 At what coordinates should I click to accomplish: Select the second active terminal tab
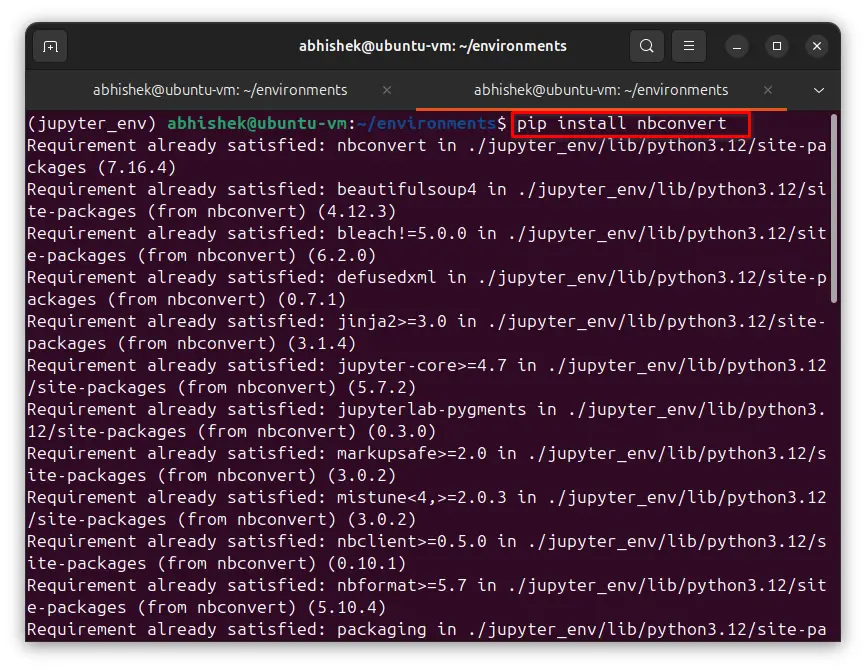click(x=600, y=90)
